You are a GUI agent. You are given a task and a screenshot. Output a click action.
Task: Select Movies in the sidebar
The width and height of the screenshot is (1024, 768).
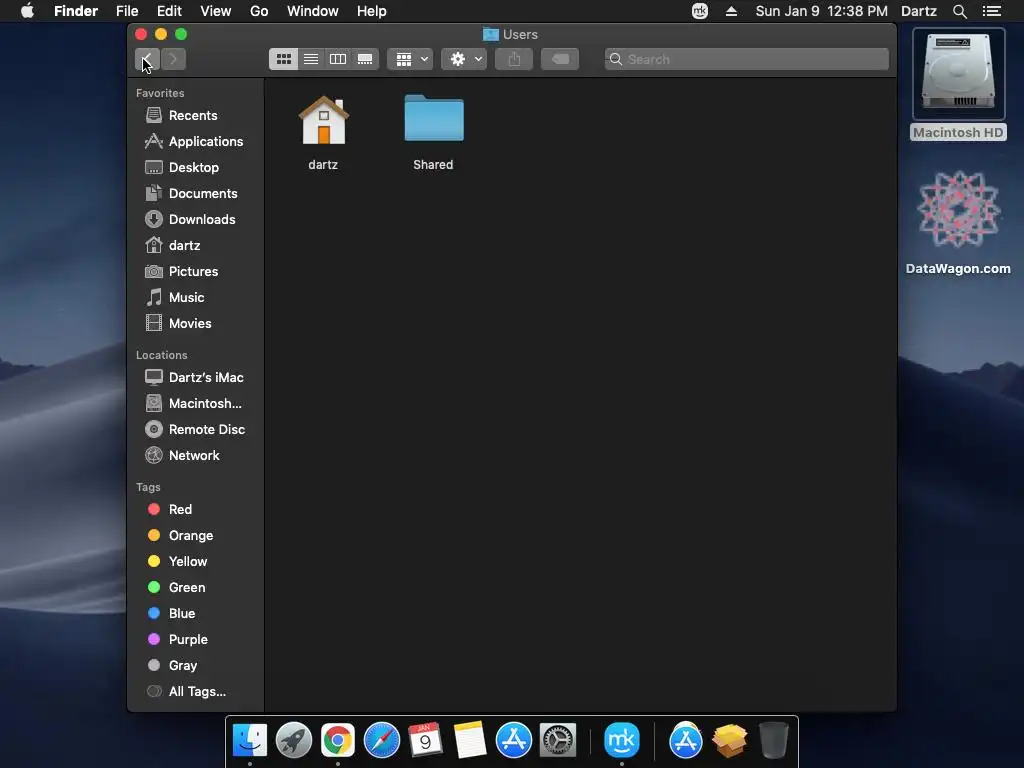(196, 324)
